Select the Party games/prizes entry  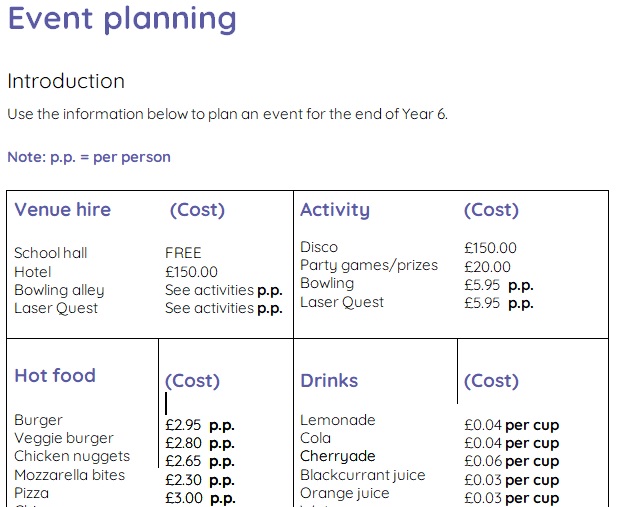(x=369, y=265)
